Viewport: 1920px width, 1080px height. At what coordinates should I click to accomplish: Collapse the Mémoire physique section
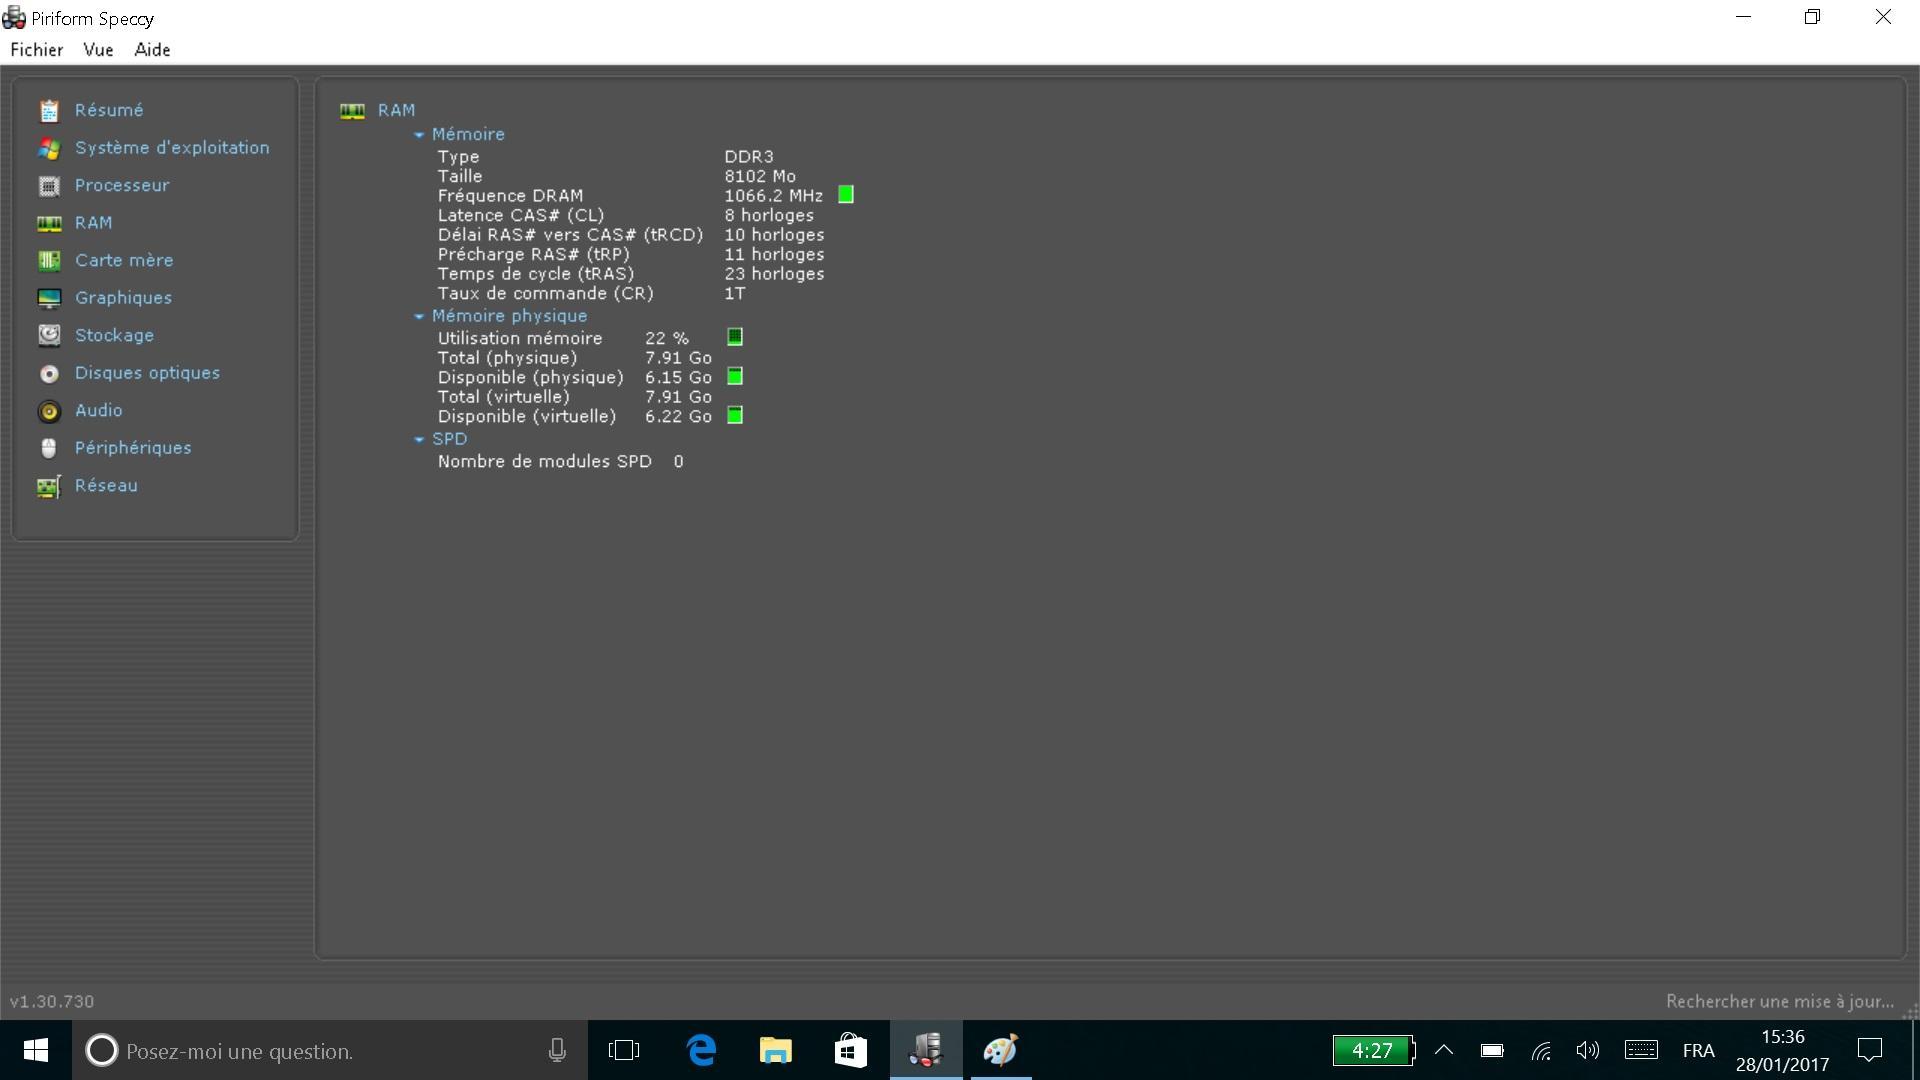click(x=419, y=316)
